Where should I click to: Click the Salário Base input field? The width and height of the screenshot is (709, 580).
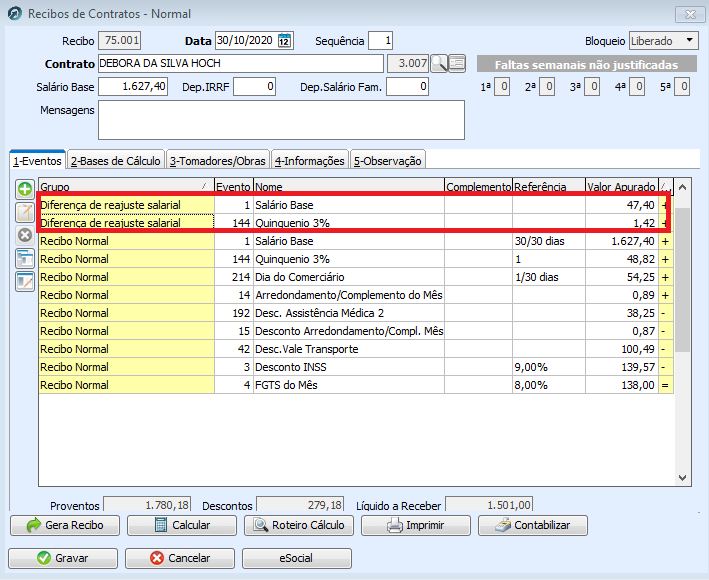(x=133, y=86)
